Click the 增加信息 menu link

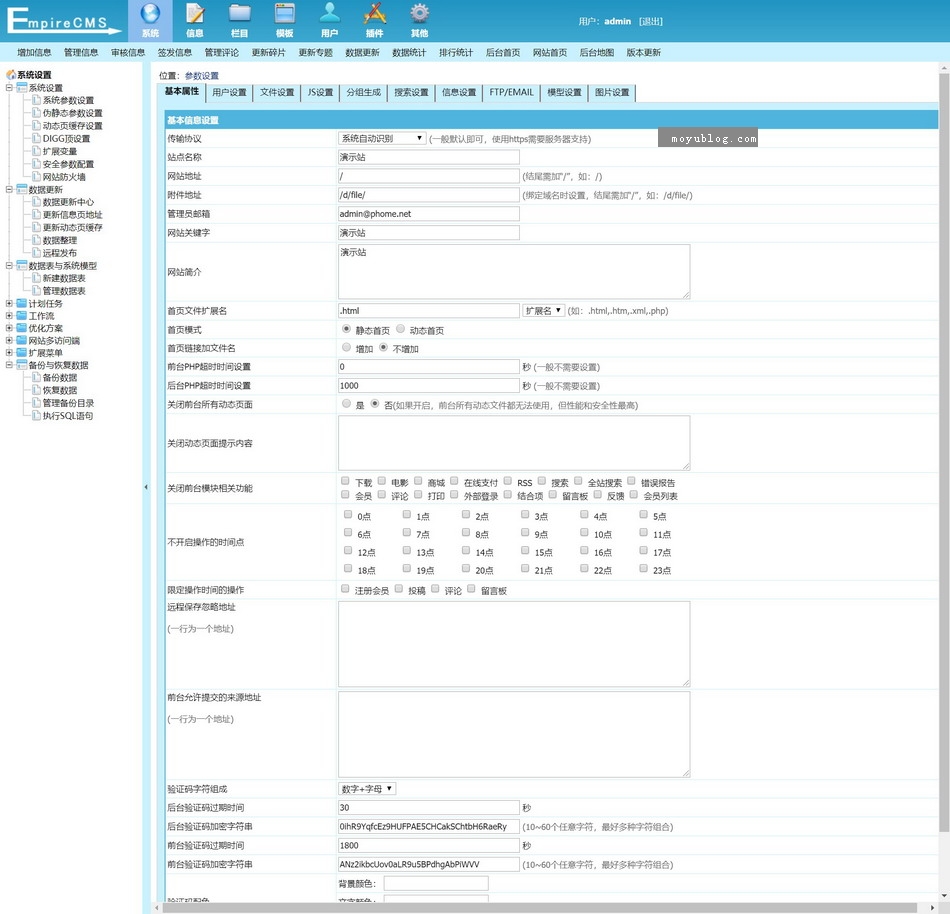coord(34,52)
